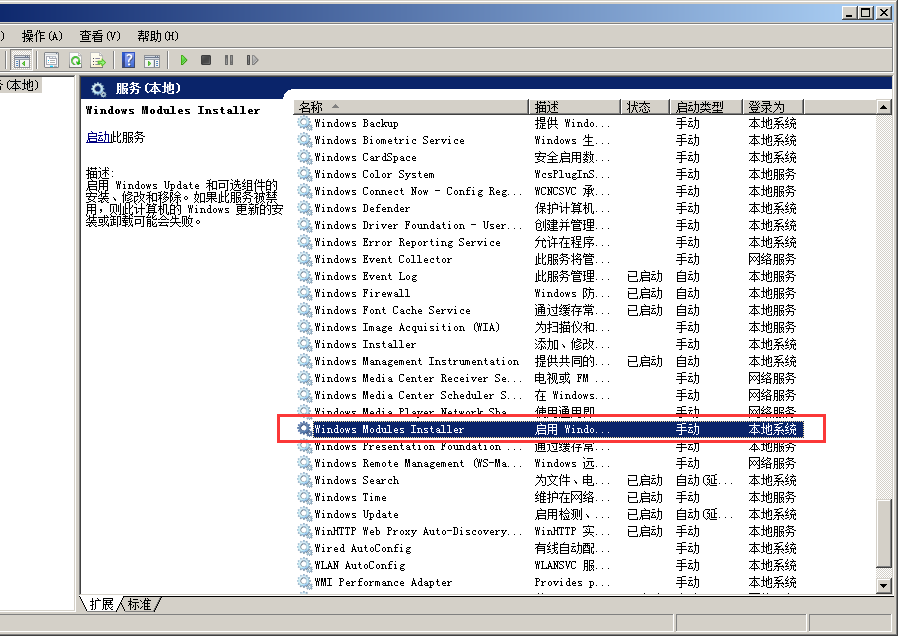Click the Refresh toolbar icon
The height and width of the screenshot is (636, 898).
[75, 61]
